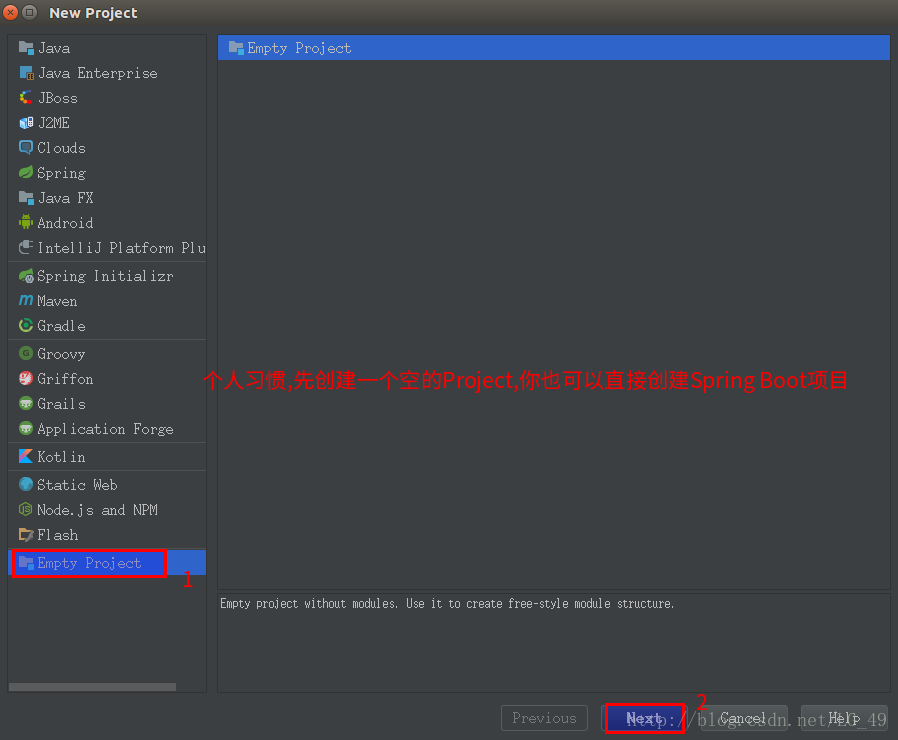Click the IntelliJ Platform Plugin icon
898x740 pixels.
pos(26,247)
